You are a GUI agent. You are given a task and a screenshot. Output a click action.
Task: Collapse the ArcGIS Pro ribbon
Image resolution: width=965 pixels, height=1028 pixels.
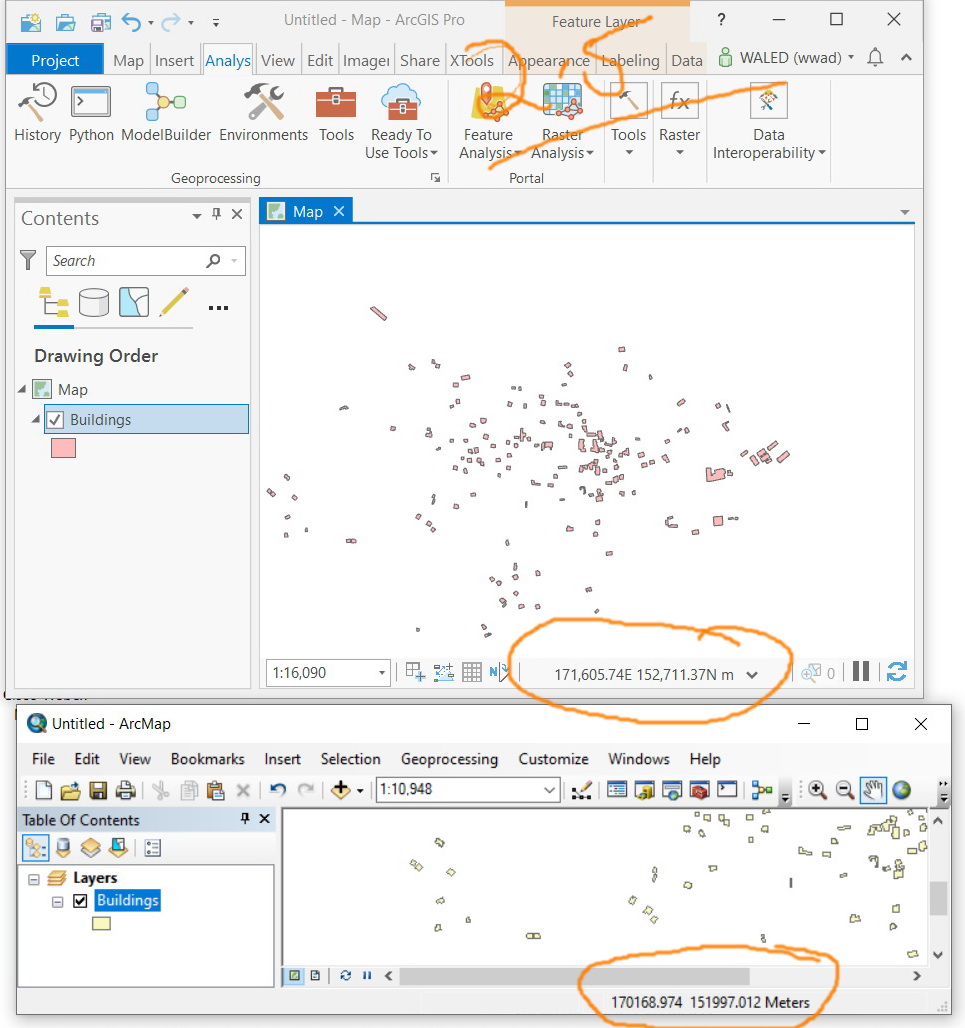[906, 58]
